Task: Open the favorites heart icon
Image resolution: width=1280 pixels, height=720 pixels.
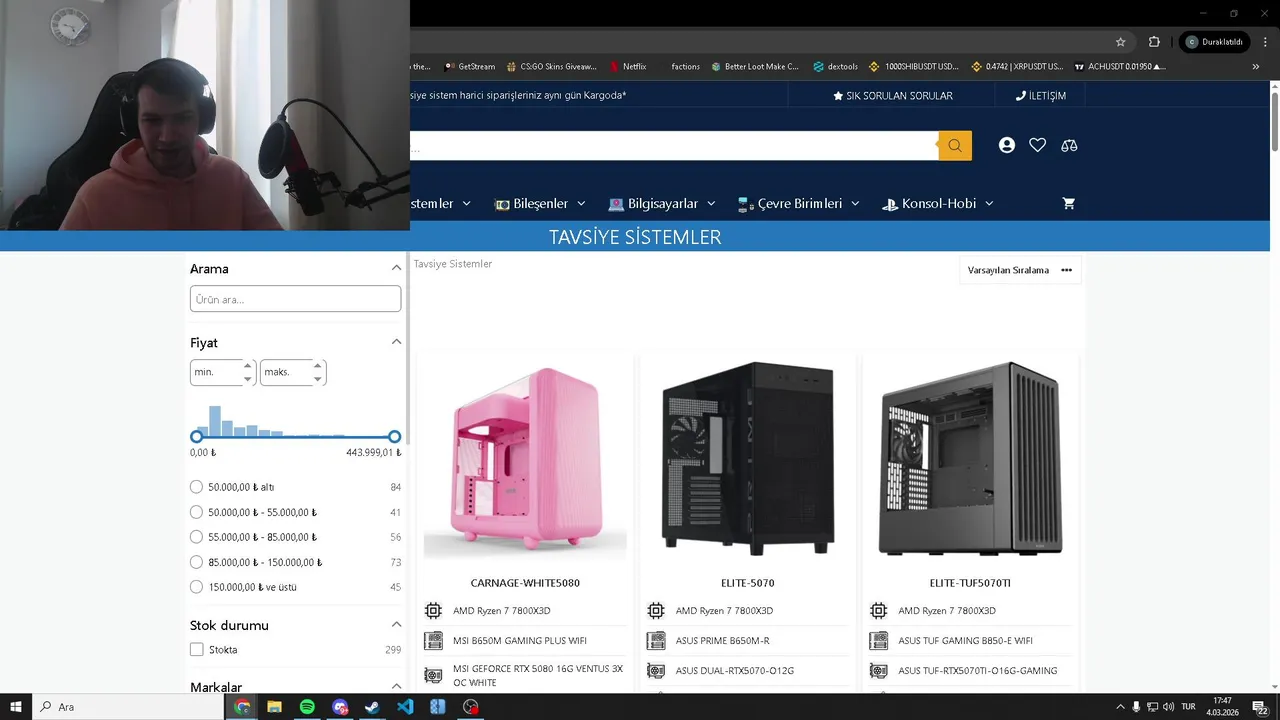Action: 1038,145
